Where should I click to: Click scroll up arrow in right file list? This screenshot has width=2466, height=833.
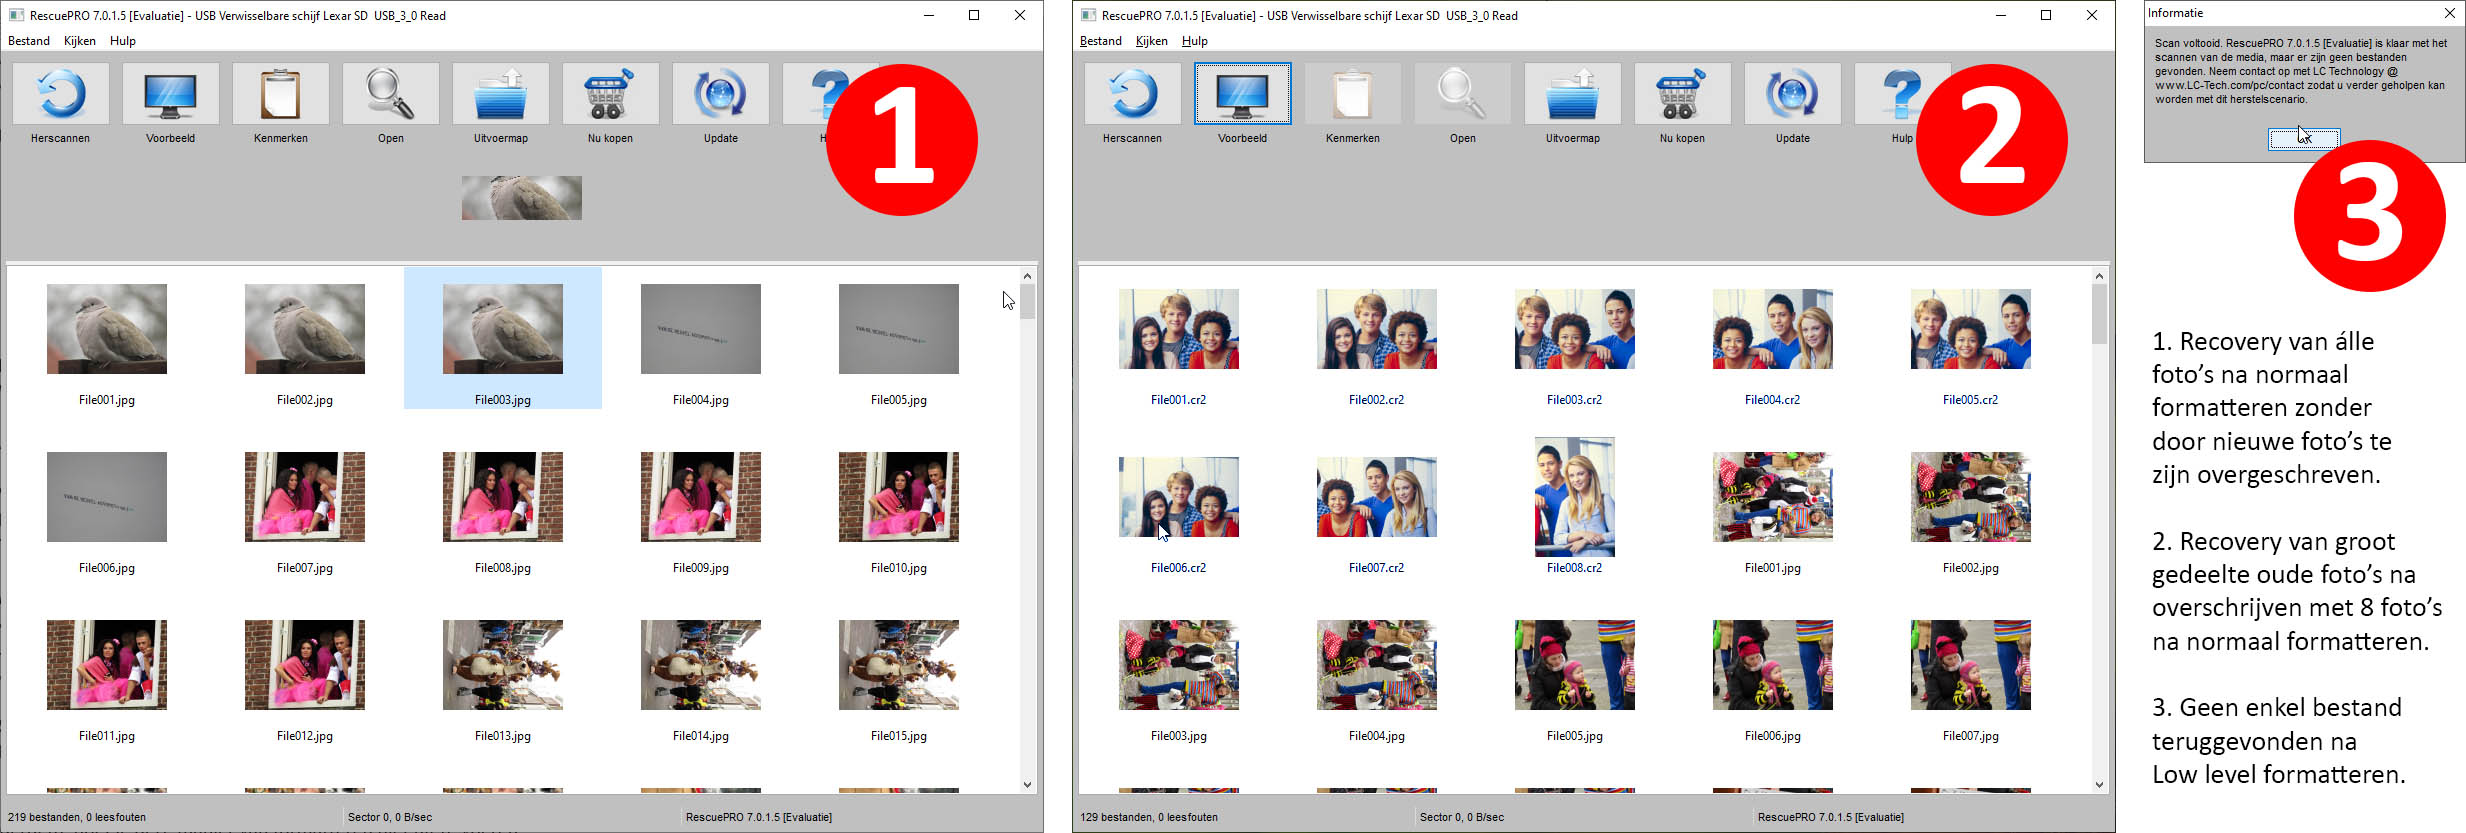[x=2099, y=276]
